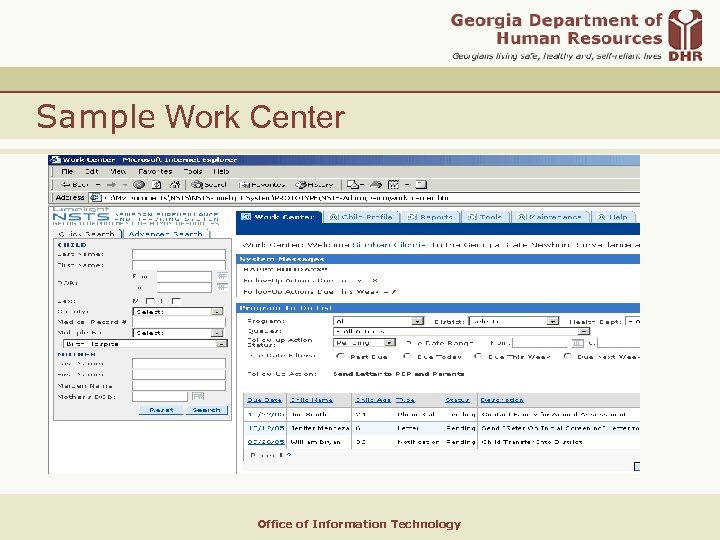Open the Help menu in menu bar
The image size is (720, 540).
[221, 171]
